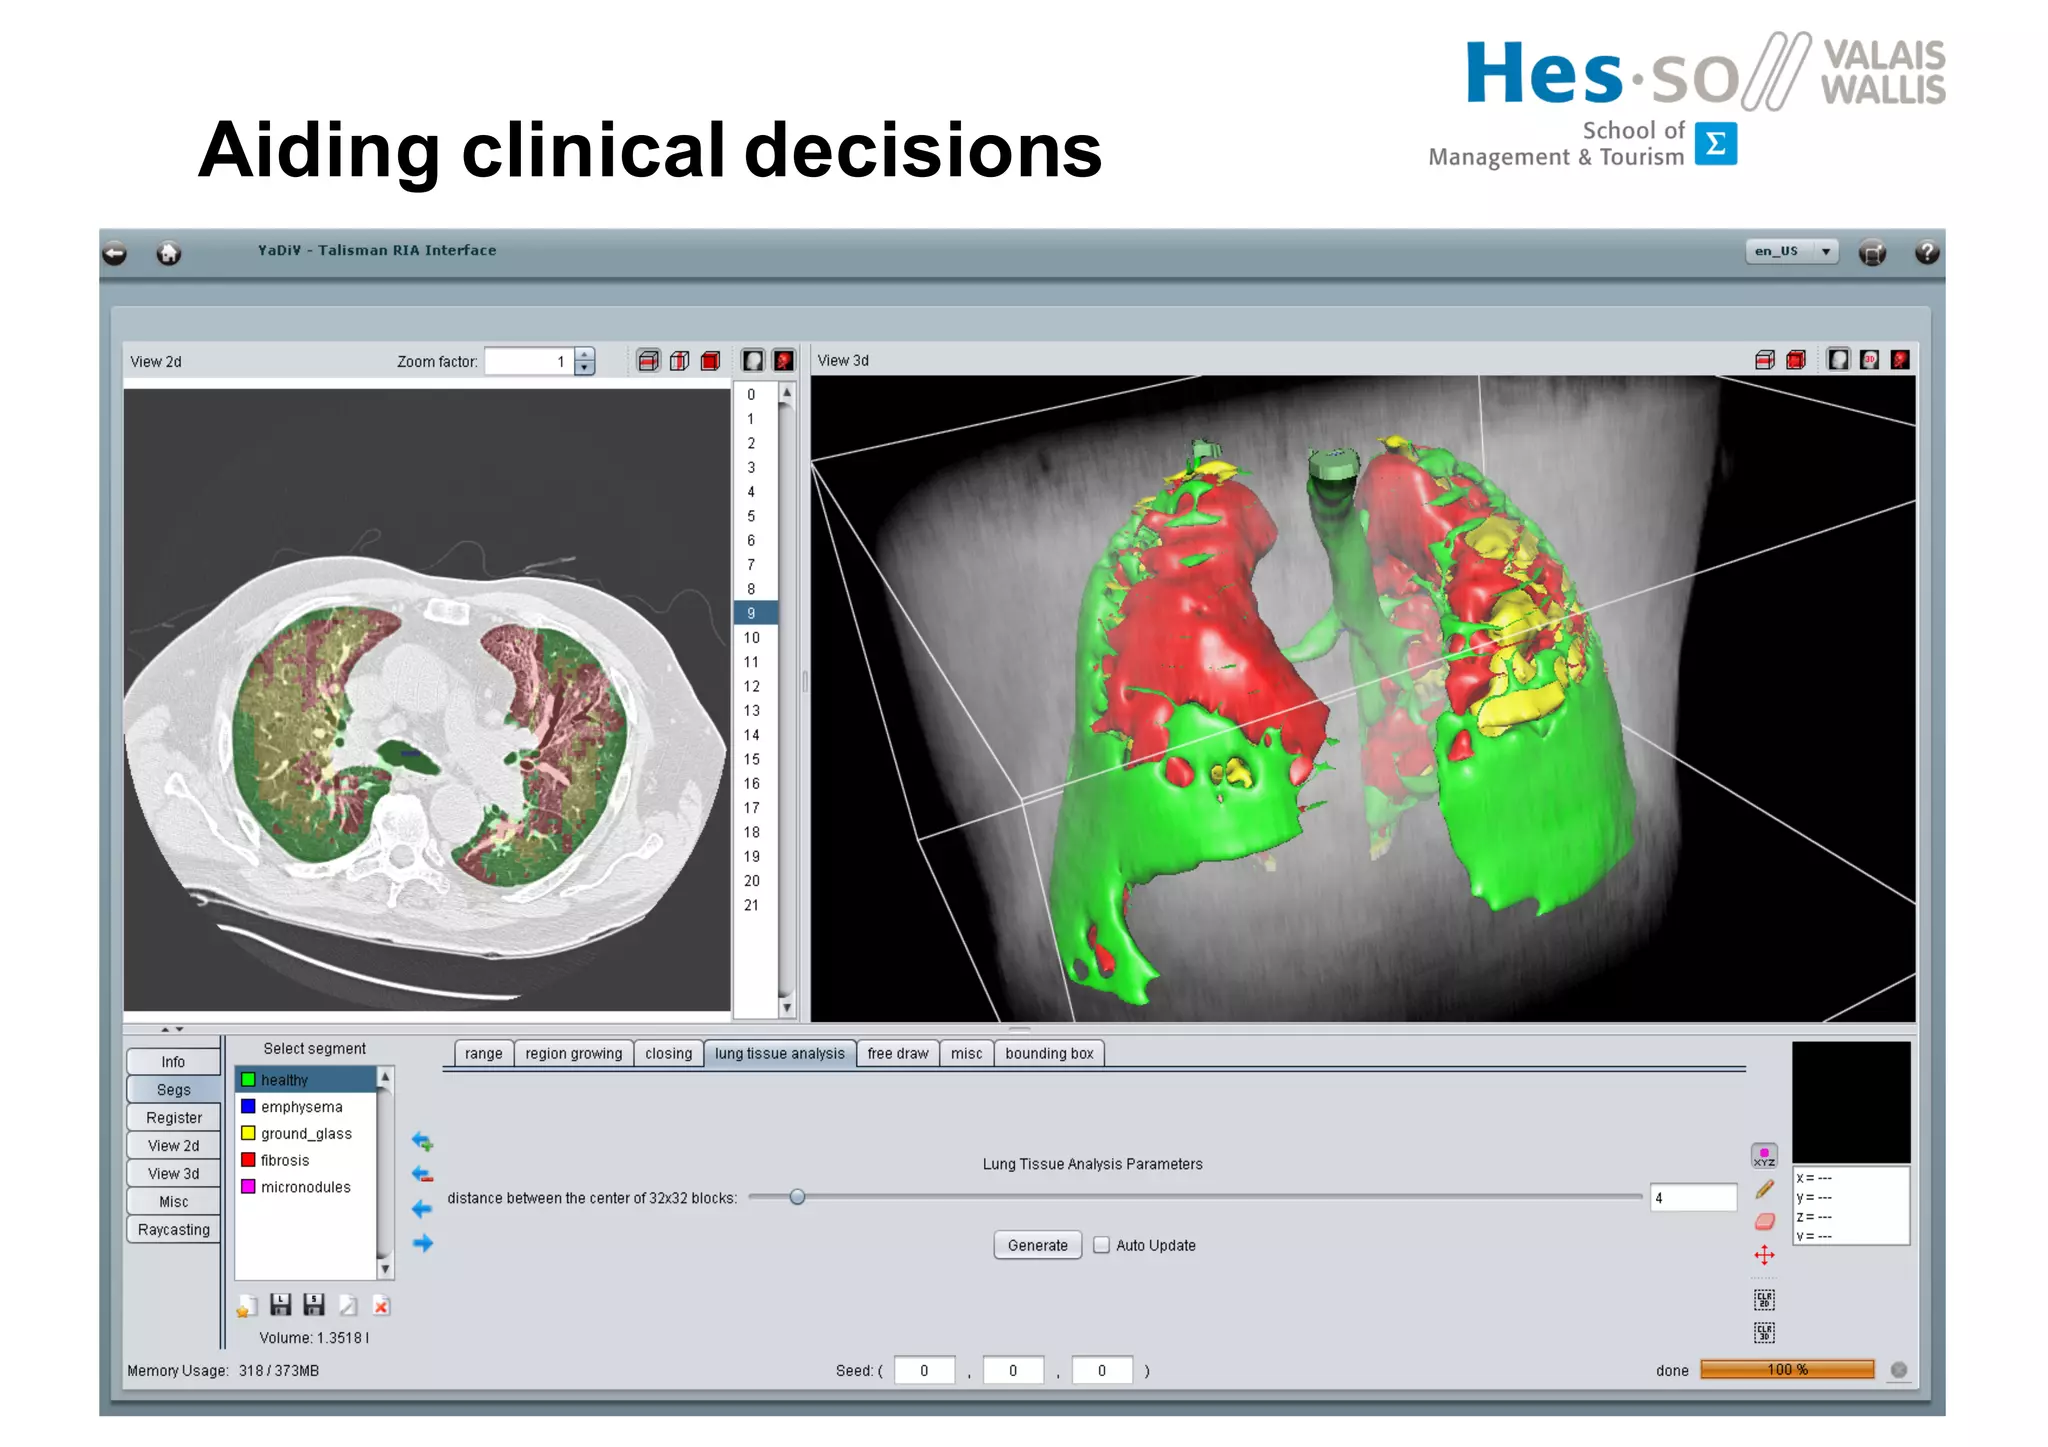Toggle grayscale head icon in View 3d toolbar
The width and height of the screenshot is (2048, 1447).
(1838, 359)
